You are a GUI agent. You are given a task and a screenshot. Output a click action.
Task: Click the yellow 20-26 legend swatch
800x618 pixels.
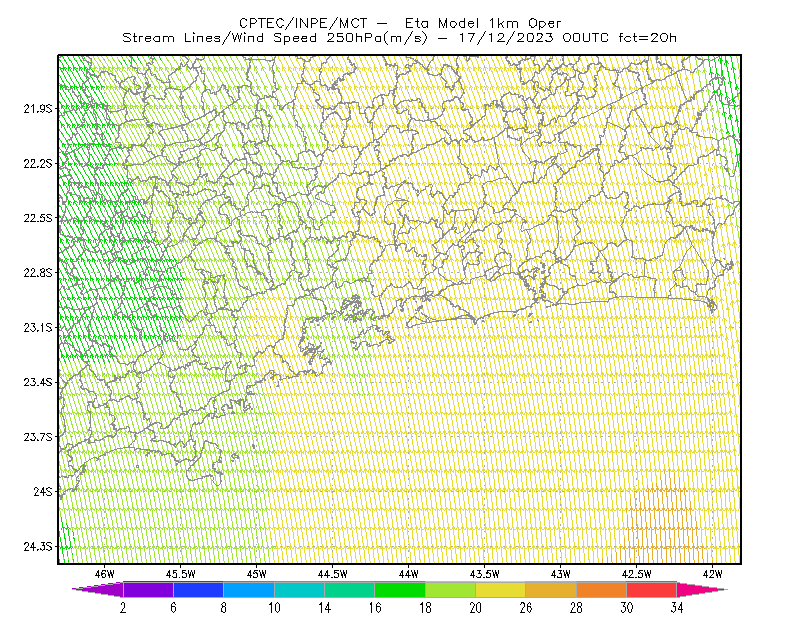pos(501,589)
